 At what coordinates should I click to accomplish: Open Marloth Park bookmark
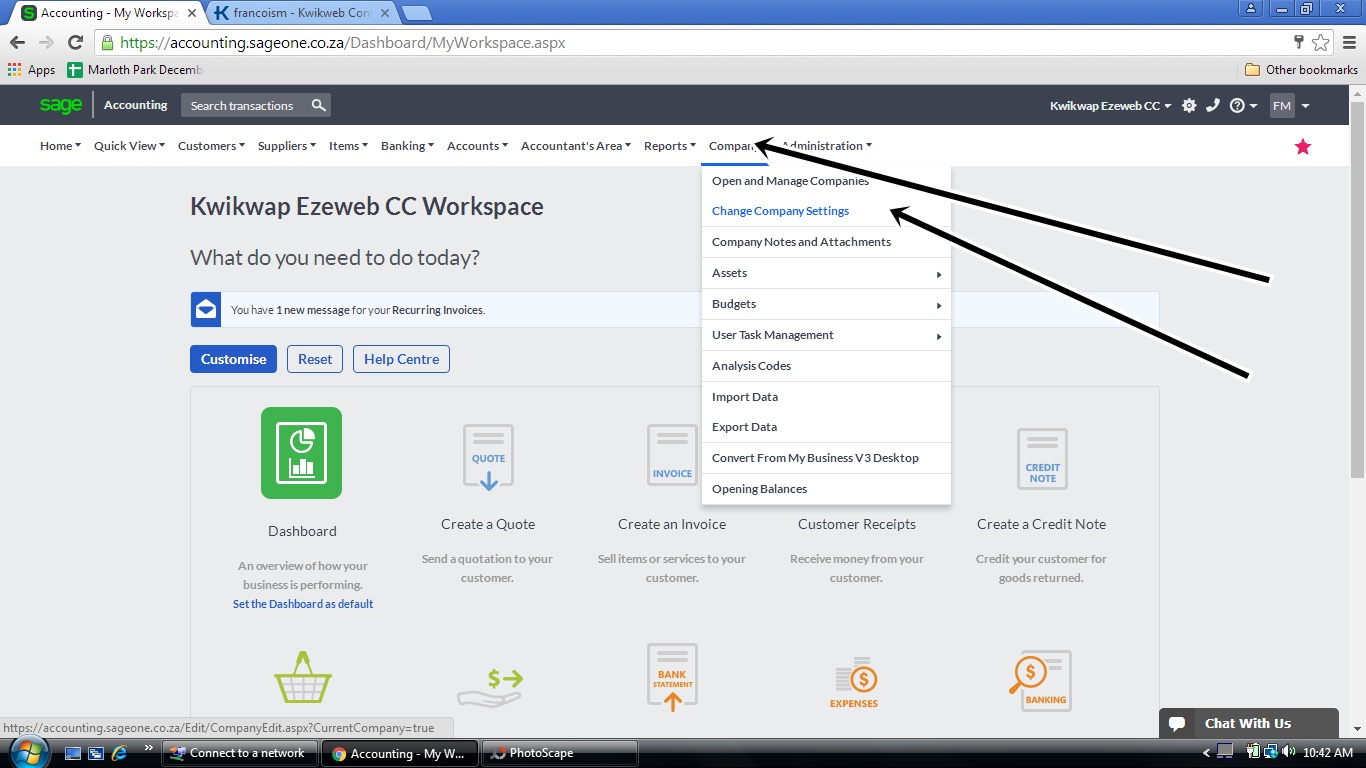pyautogui.click(x=135, y=70)
